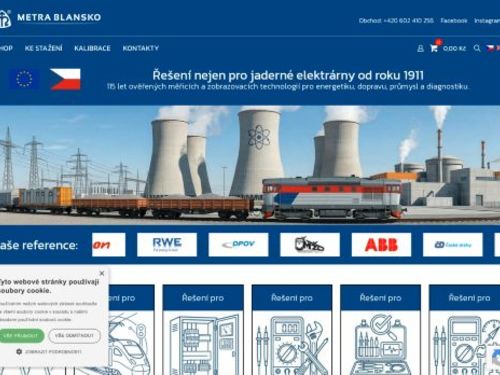Click the METRA BLANSKO site title
Image resolution: width=500 pixels, height=375 pixels.
click(59, 17)
